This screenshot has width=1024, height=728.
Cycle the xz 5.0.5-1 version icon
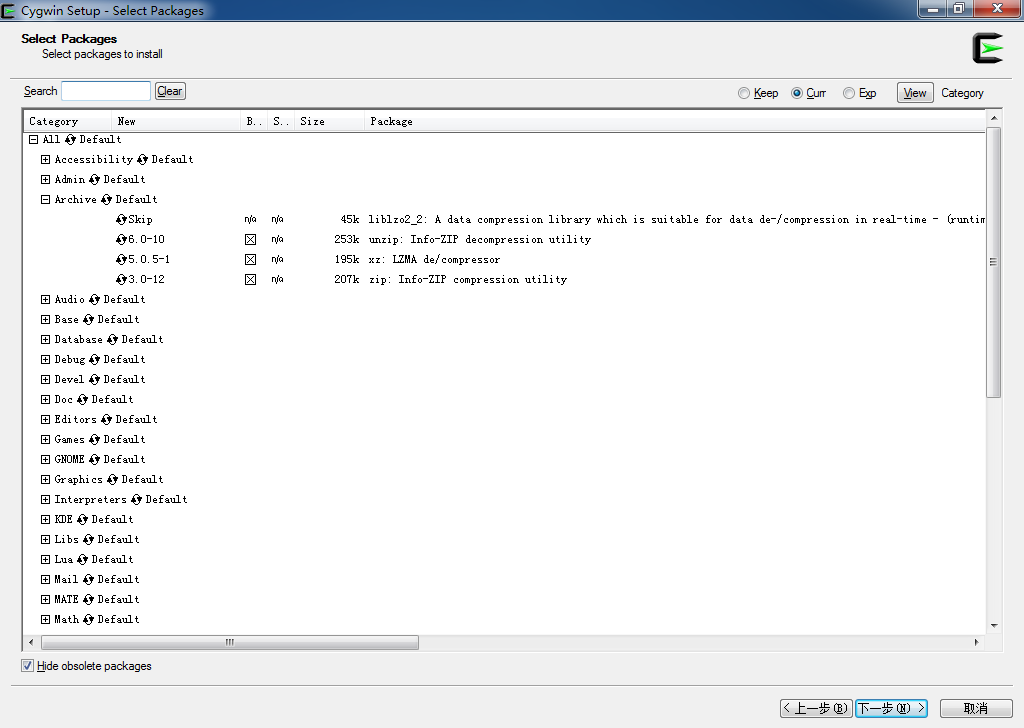[x=121, y=260]
